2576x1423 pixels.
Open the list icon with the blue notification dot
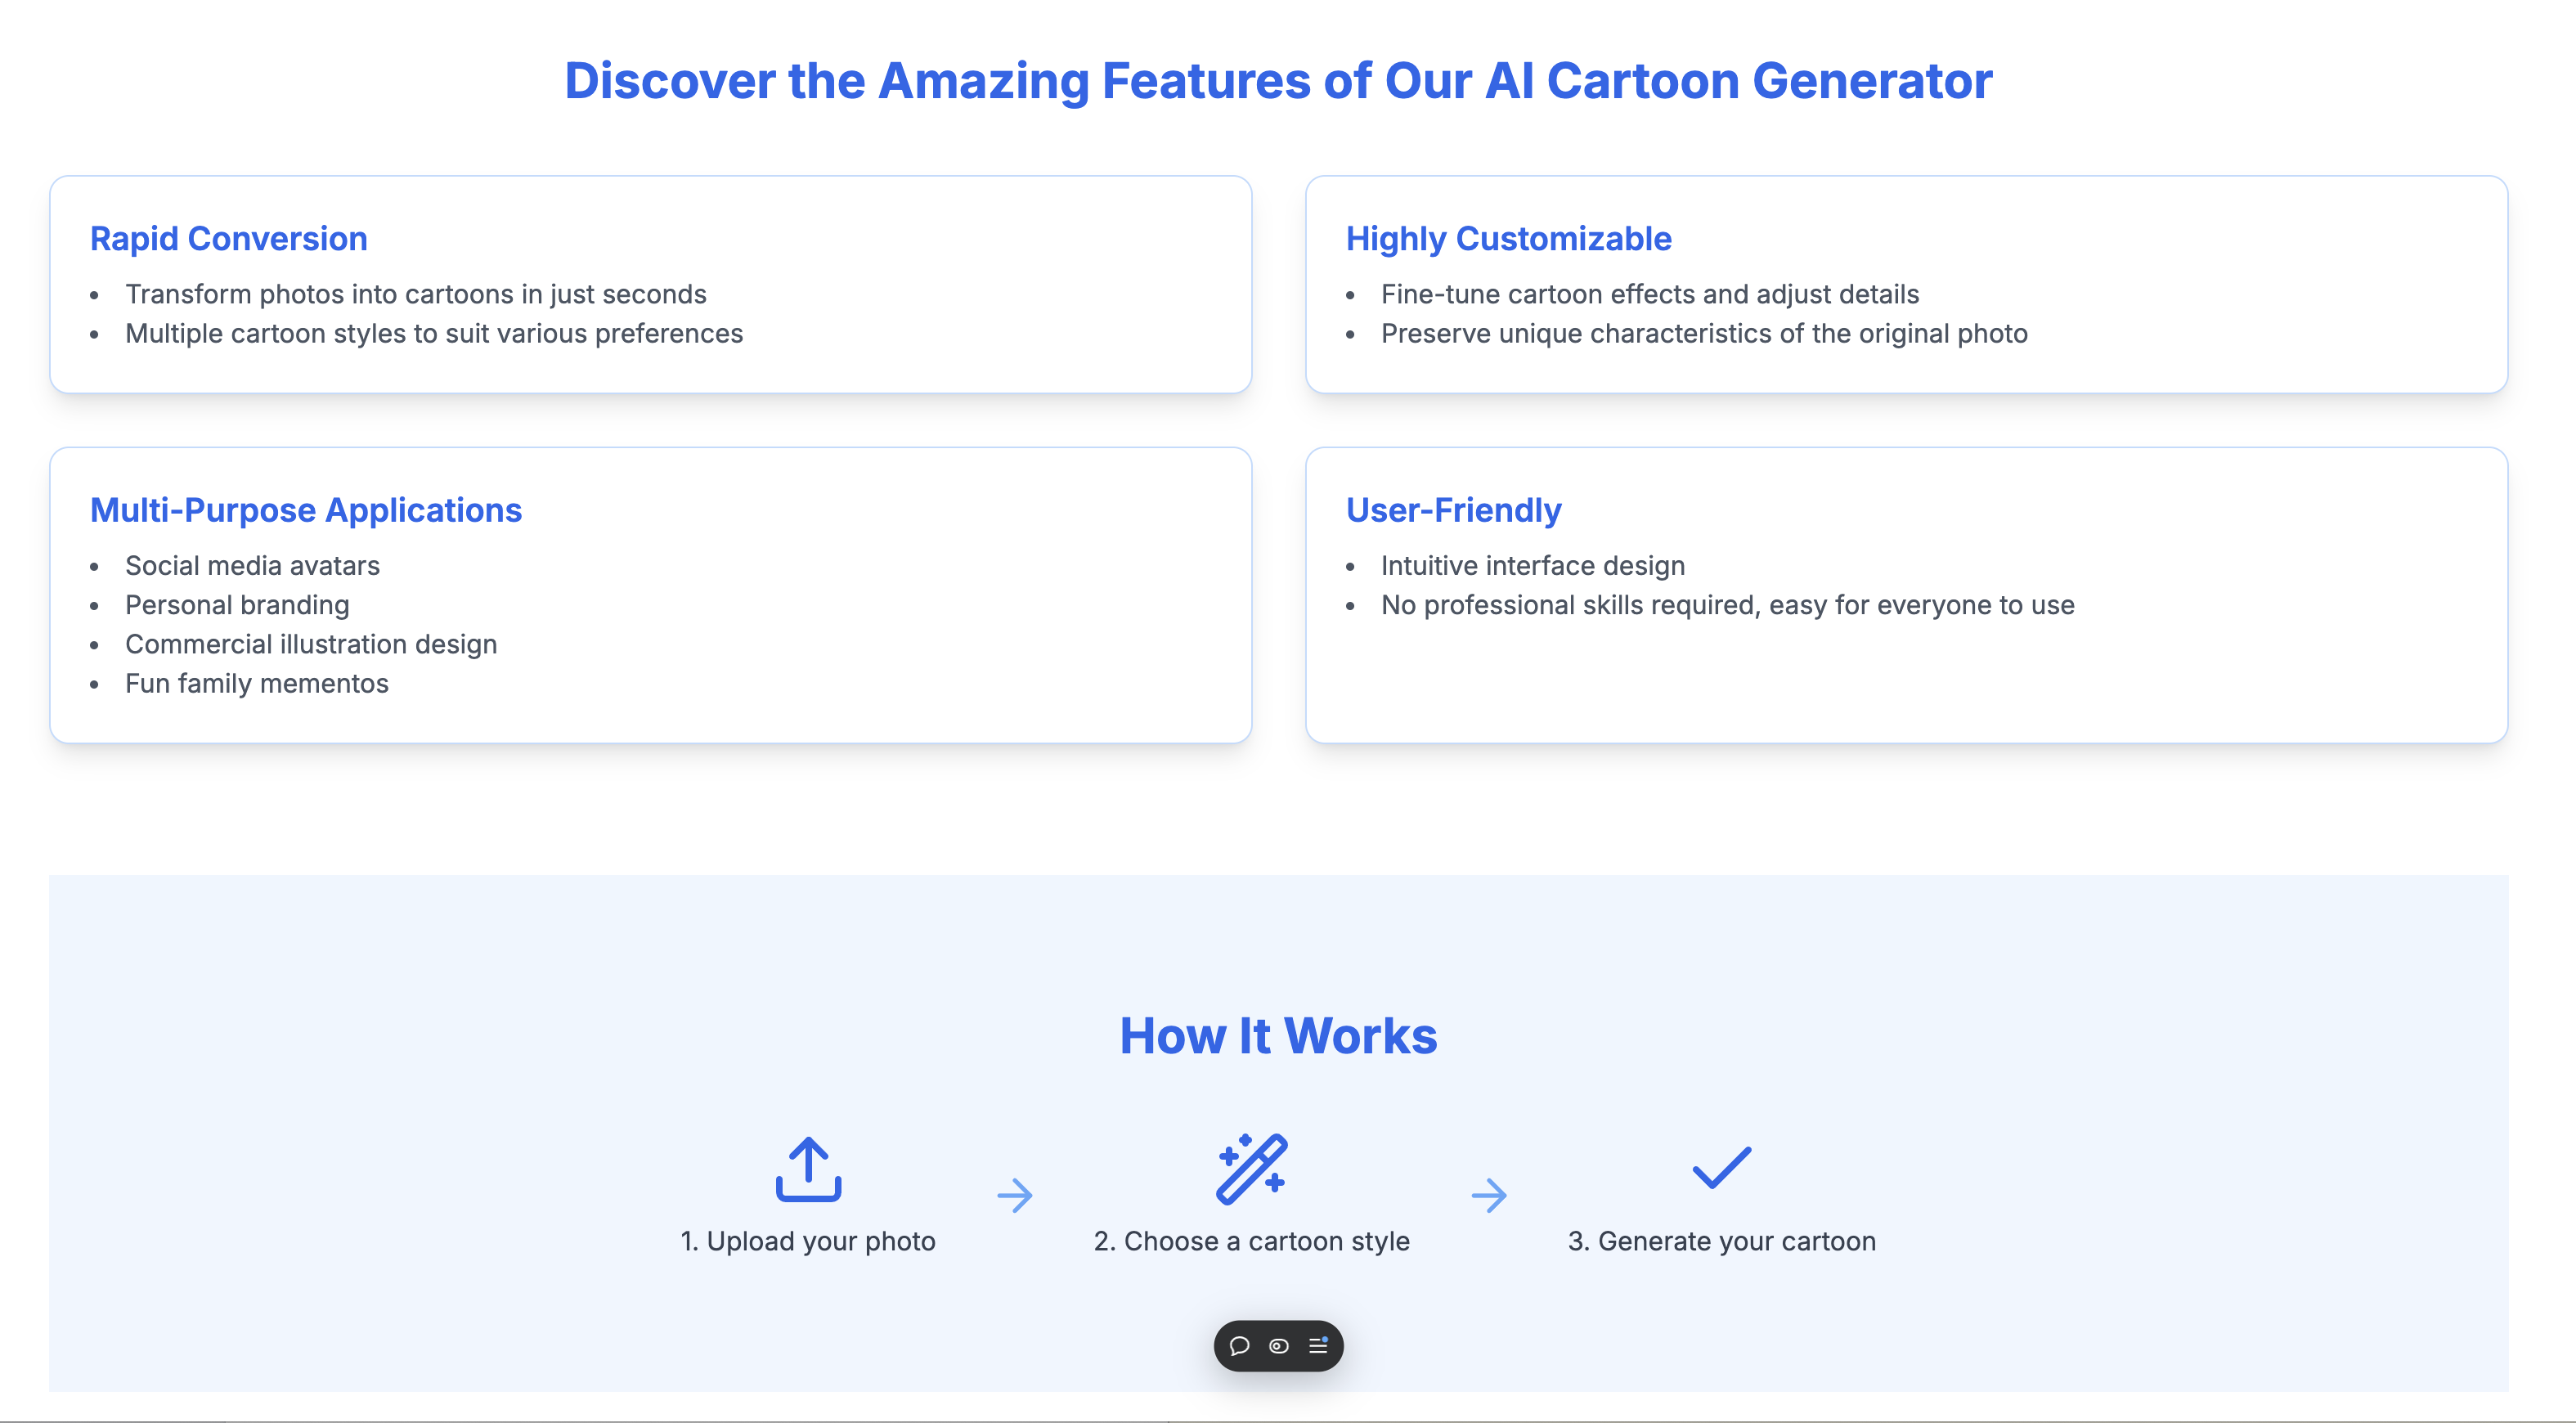pos(1317,1347)
